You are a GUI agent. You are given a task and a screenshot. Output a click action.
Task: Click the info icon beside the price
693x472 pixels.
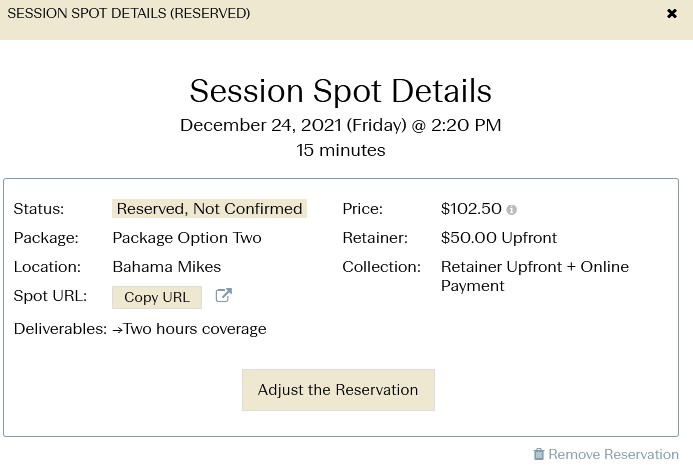point(511,210)
